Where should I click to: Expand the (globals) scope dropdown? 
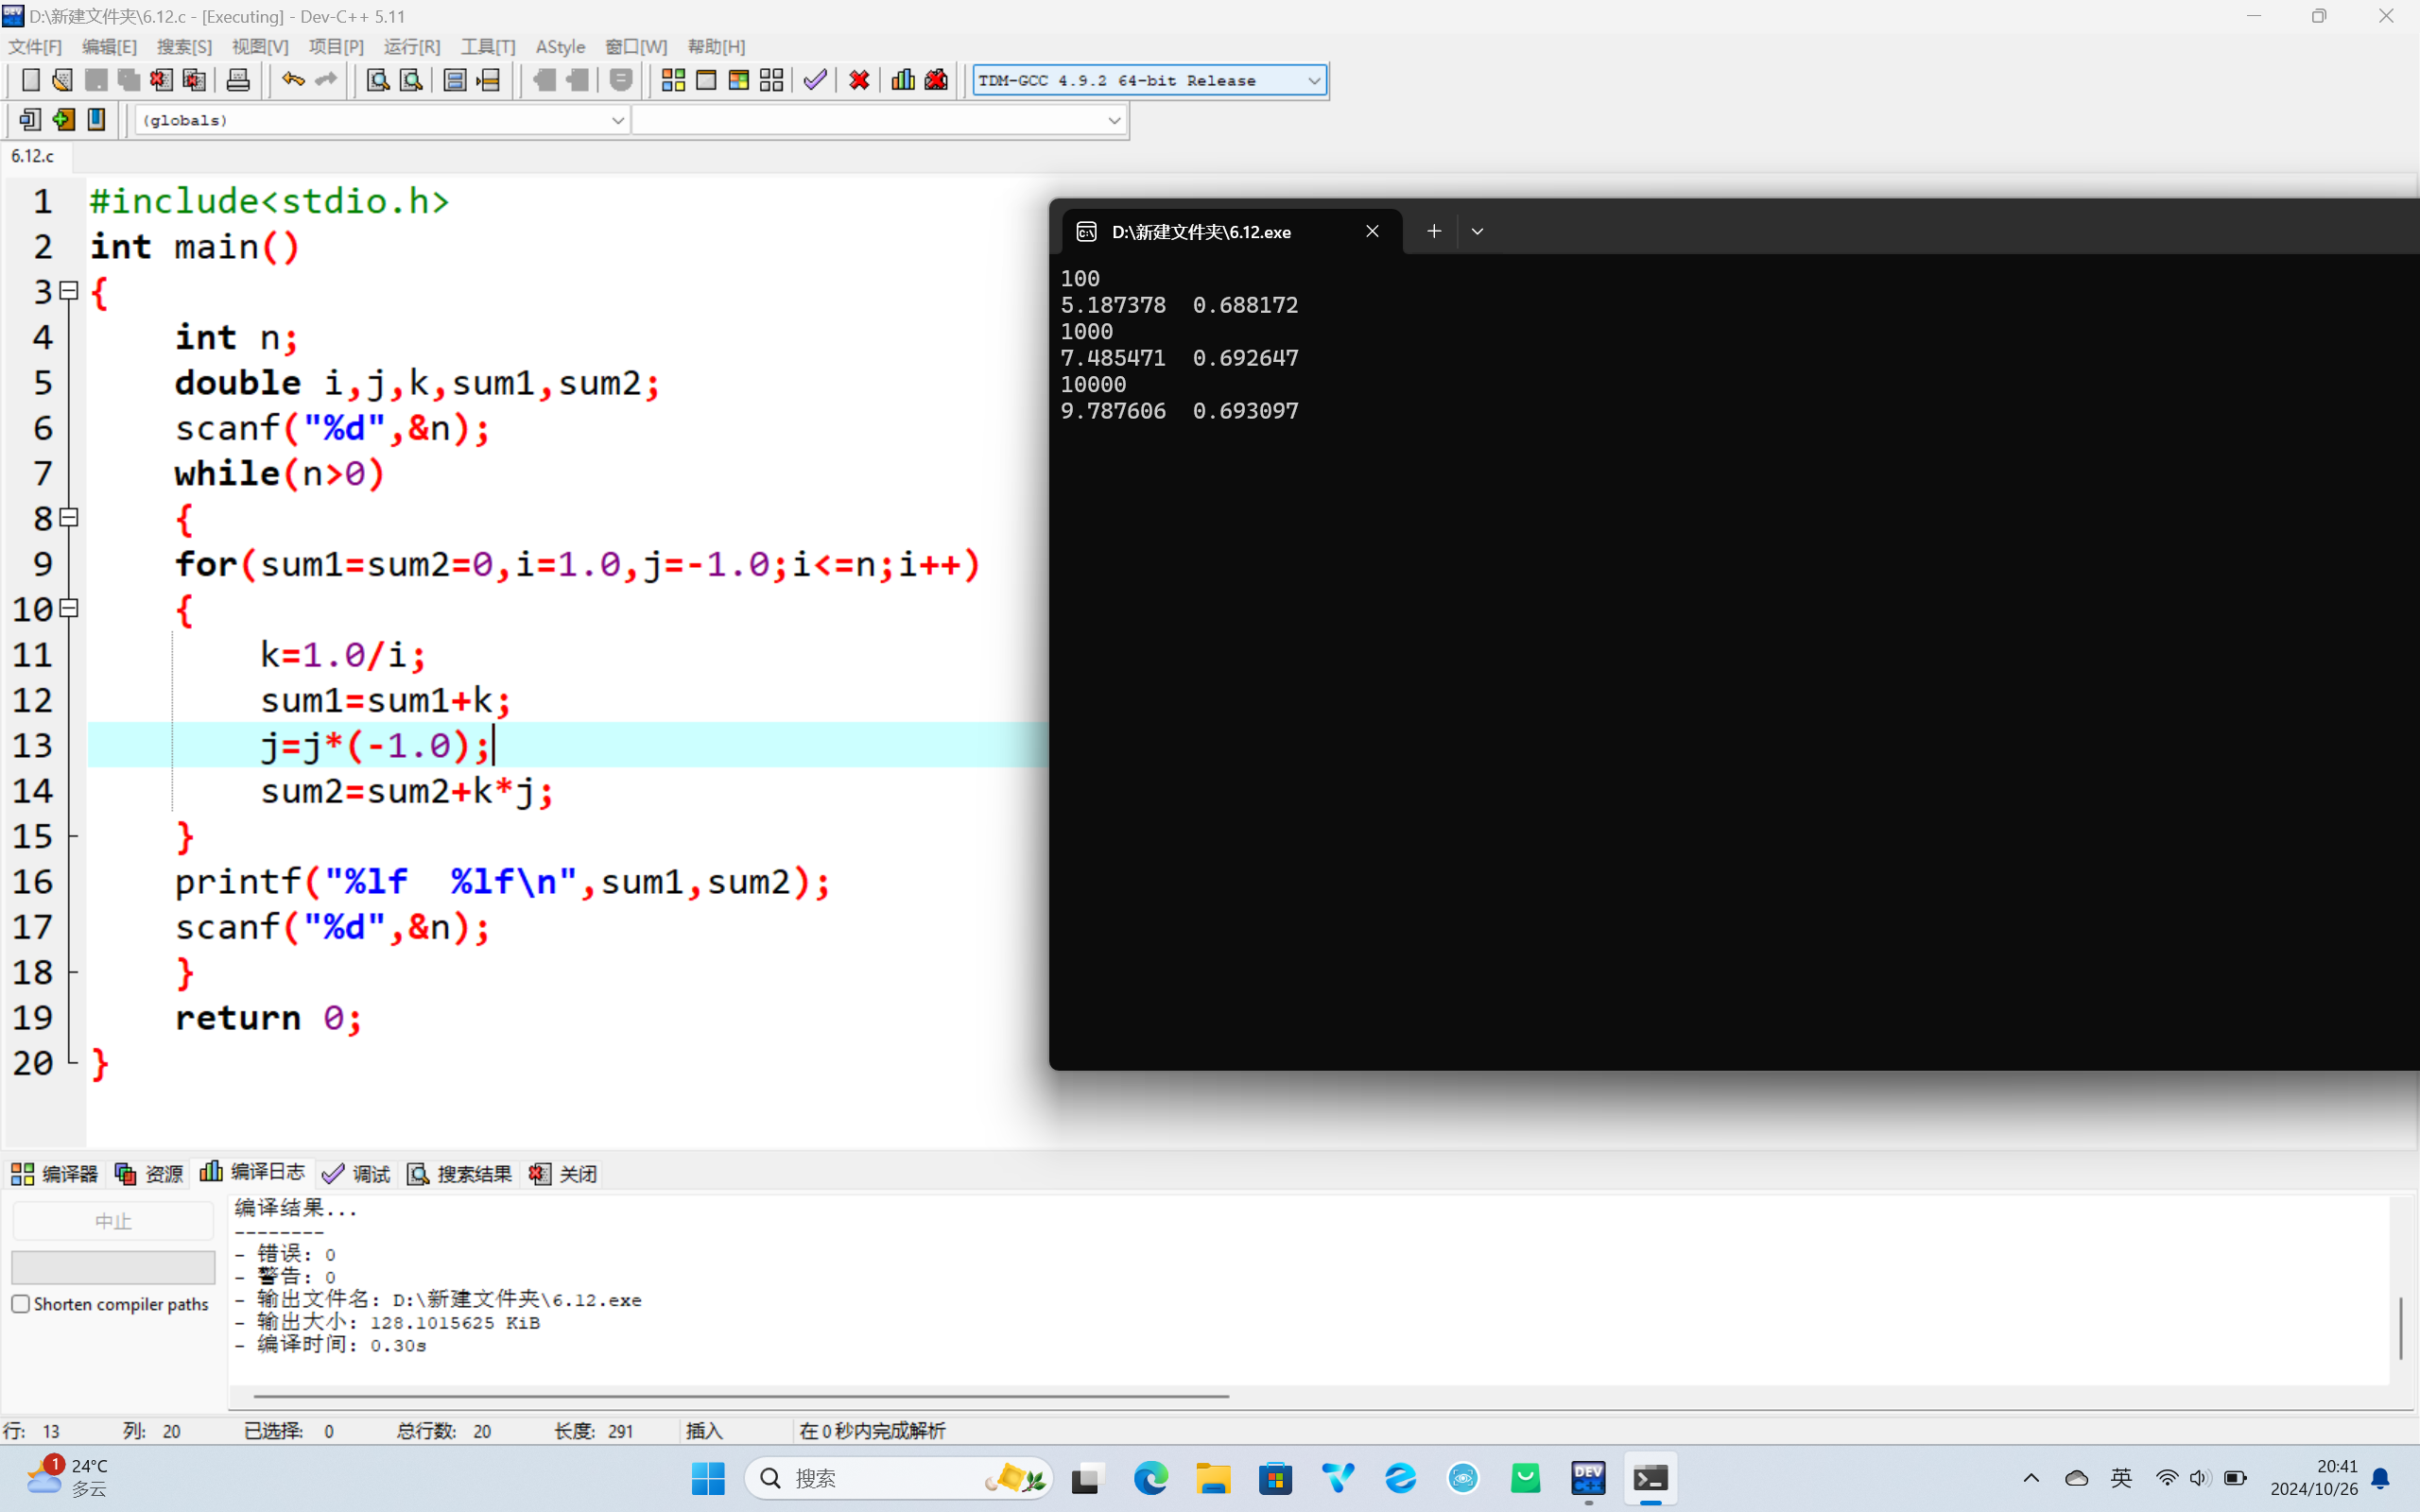coord(617,120)
